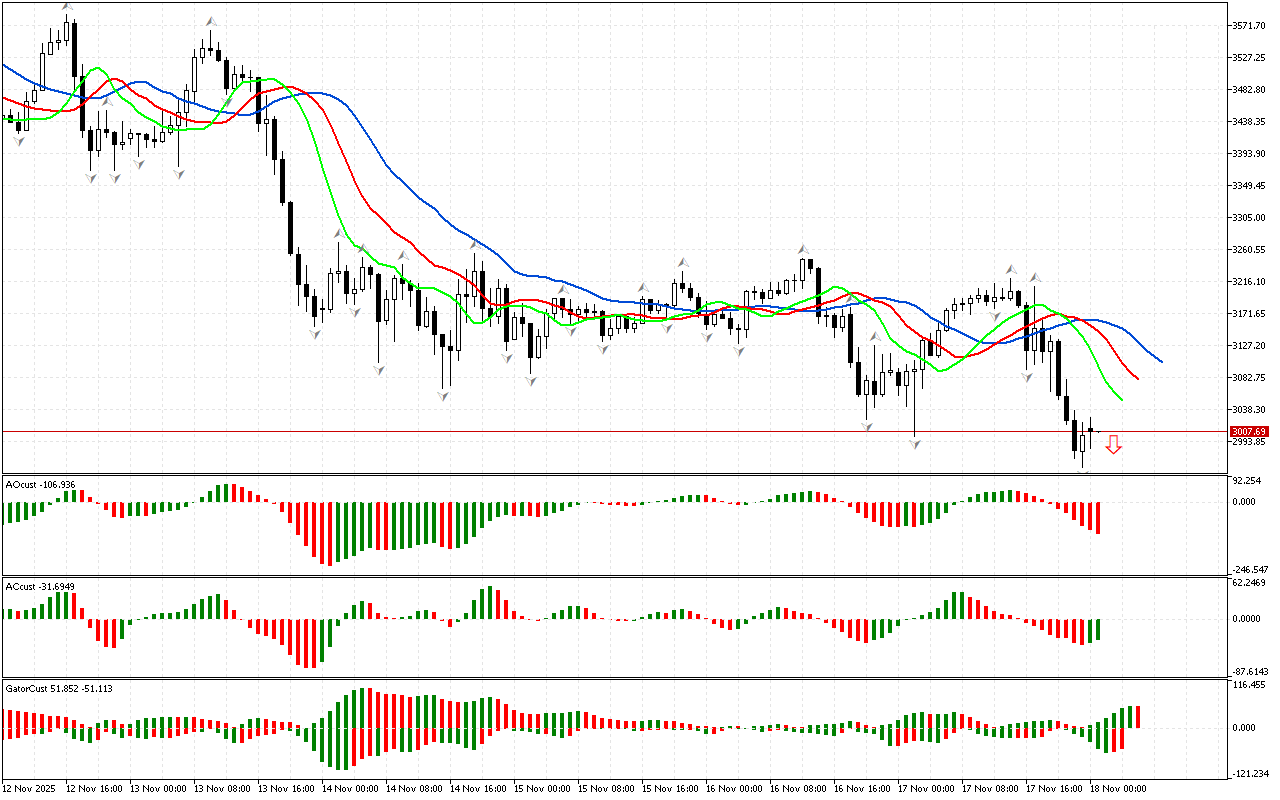Click the current price tag 3007.69
Viewport: 1280px width, 800px height.
click(1249, 432)
